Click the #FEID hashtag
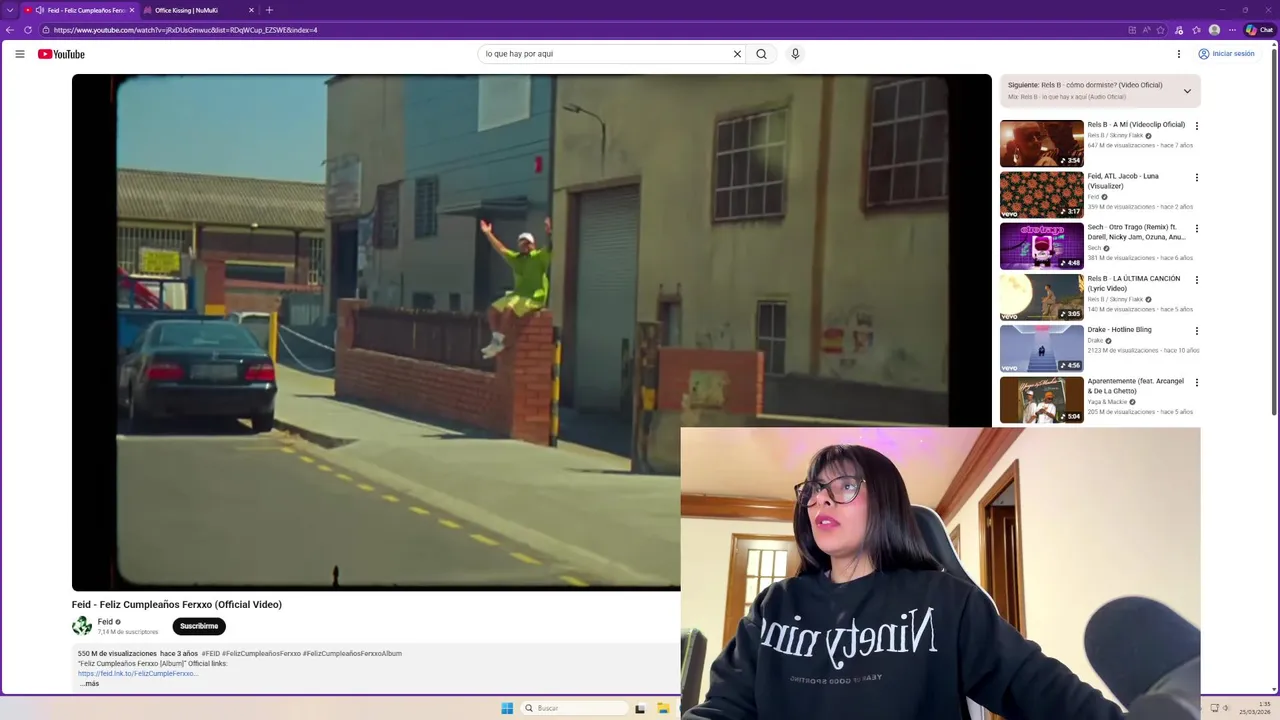 pos(210,654)
